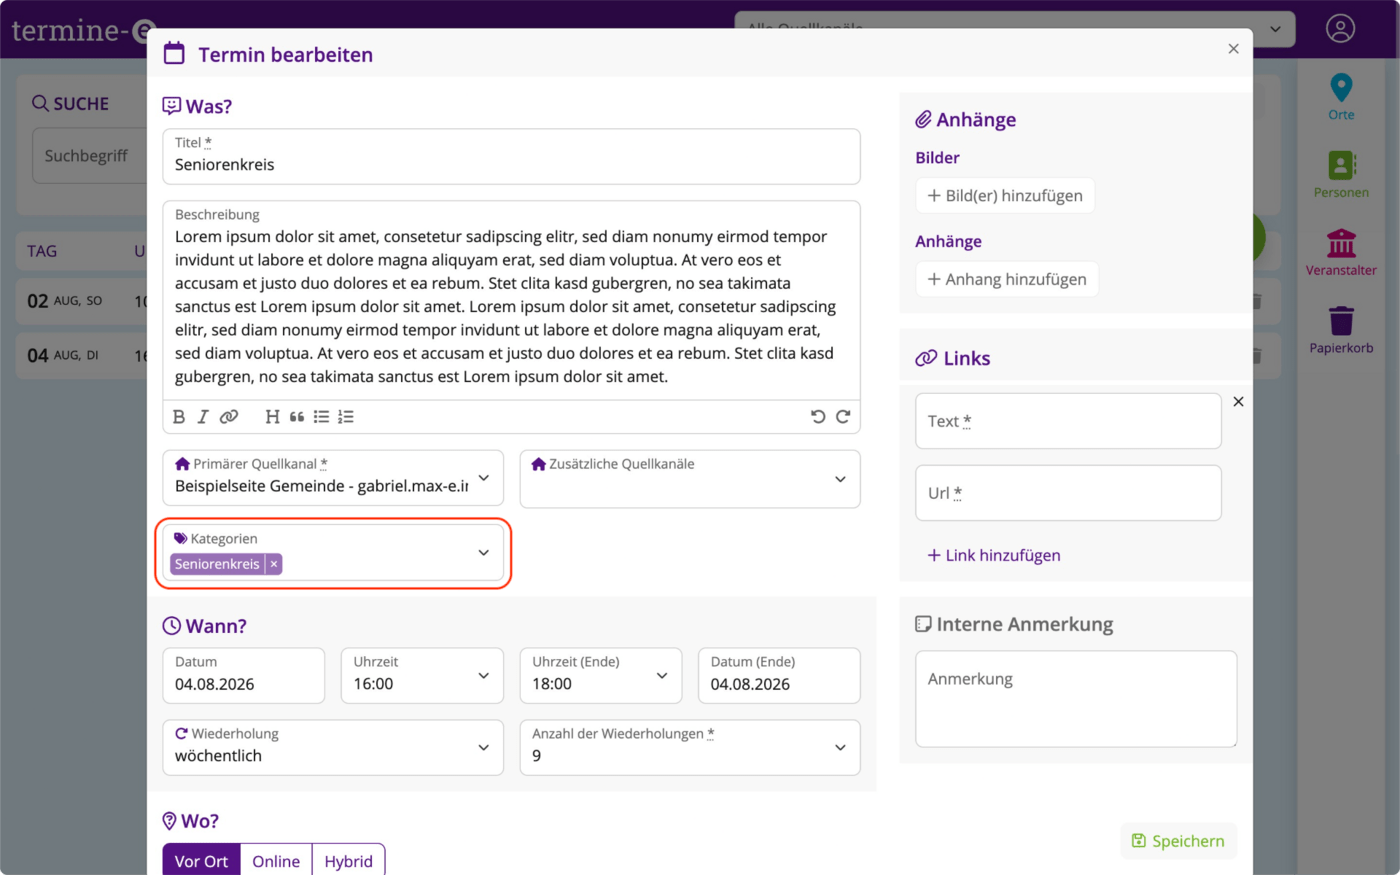Open the Primärer Quellkanal dropdown
The height and width of the screenshot is (875, 1400).
(x=333, y=478)
